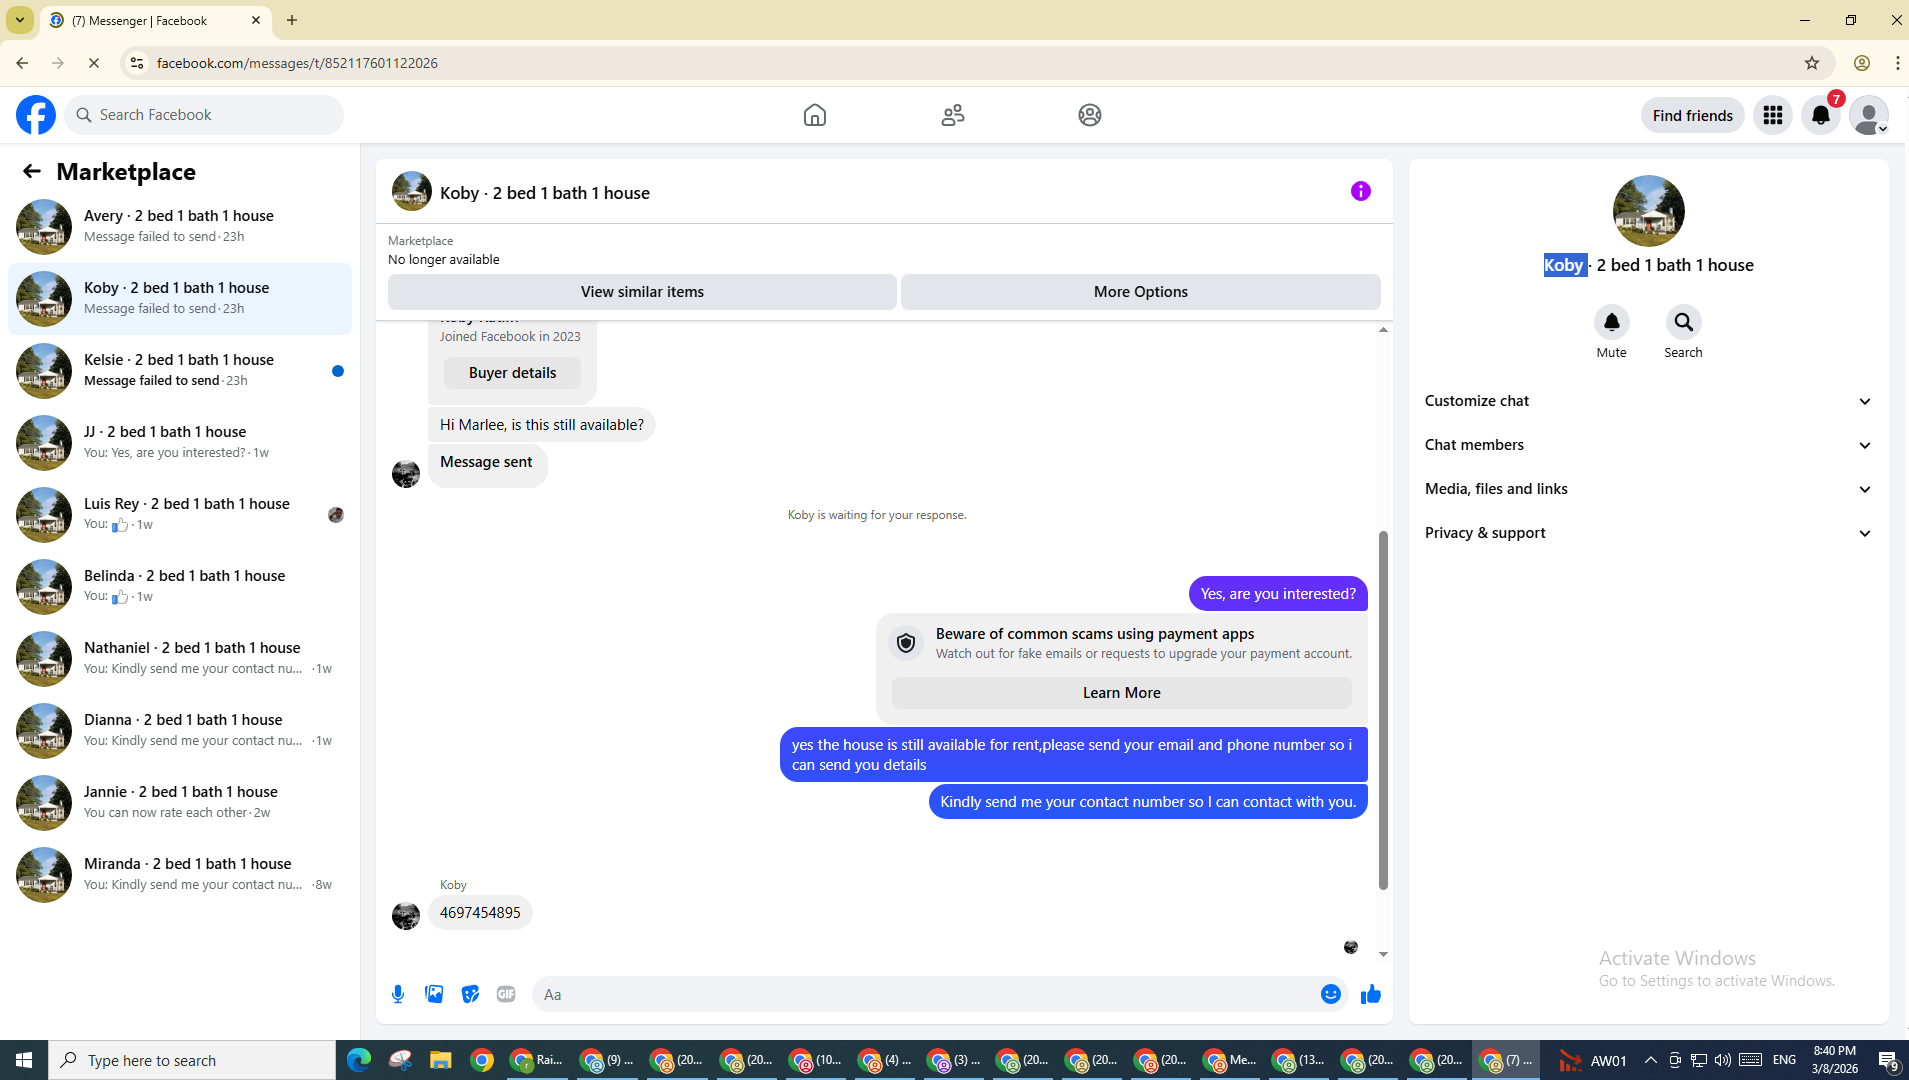Open Microsoft Edge from taskbar
The image size is (1909, 1080).
359,1060
